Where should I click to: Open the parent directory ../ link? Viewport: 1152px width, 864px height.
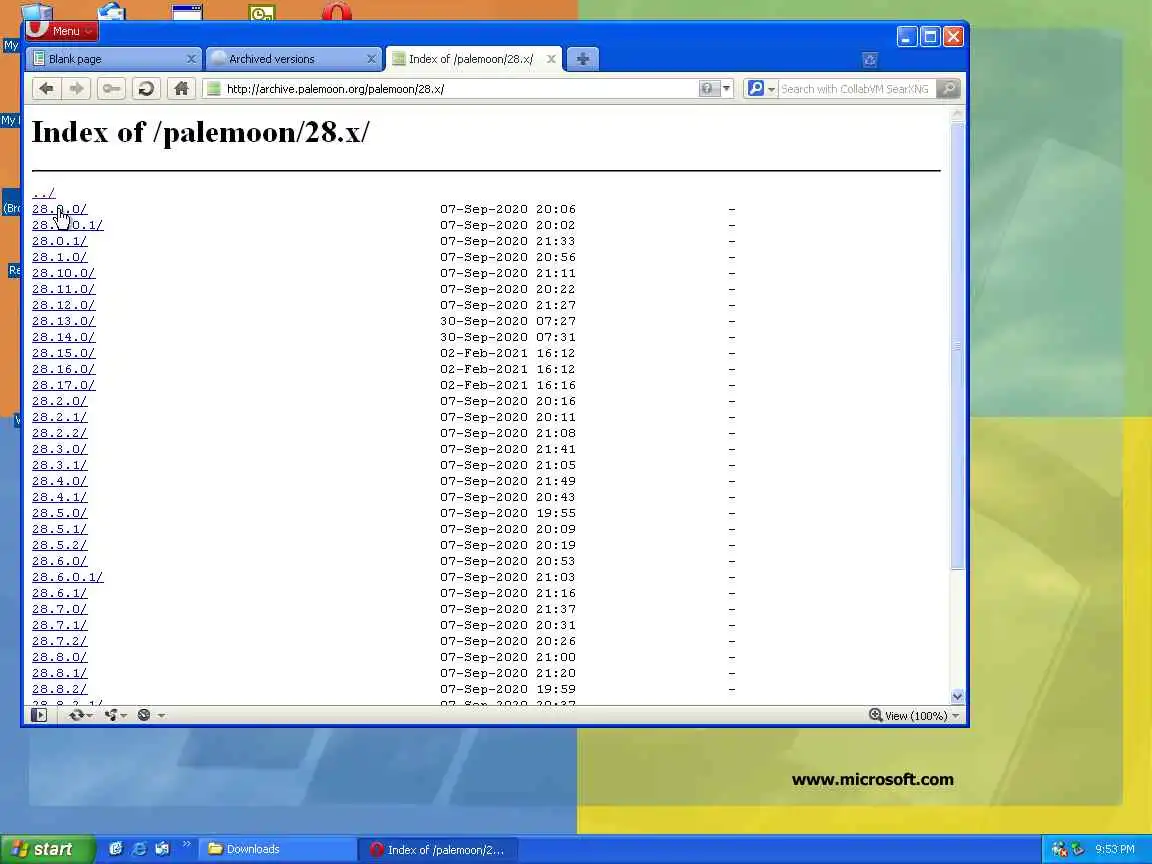[43, 193]
